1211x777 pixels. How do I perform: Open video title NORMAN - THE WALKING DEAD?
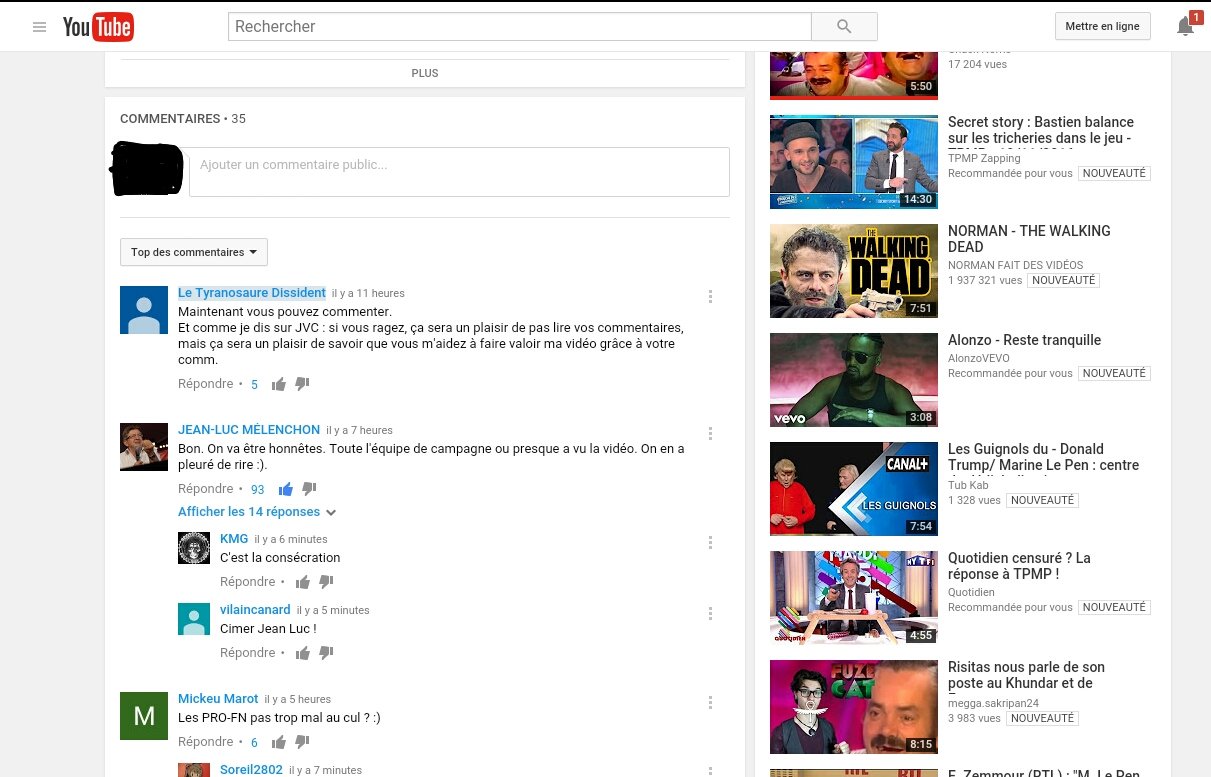tap(1029, 239)
